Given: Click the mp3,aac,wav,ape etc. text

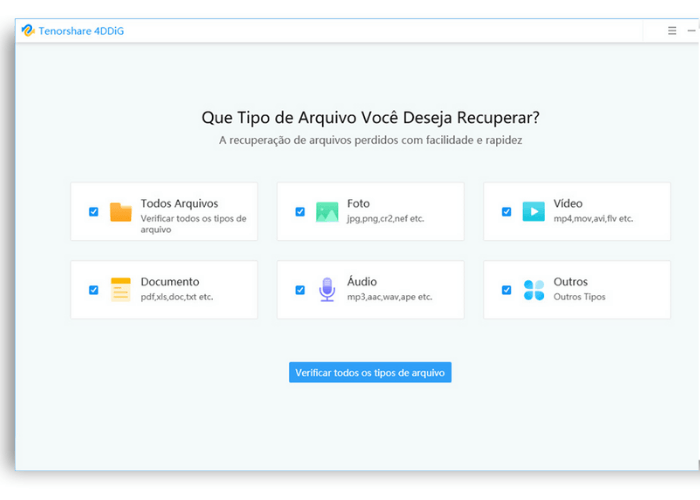Looking at the screenshot, I should [x=390, y=297].
